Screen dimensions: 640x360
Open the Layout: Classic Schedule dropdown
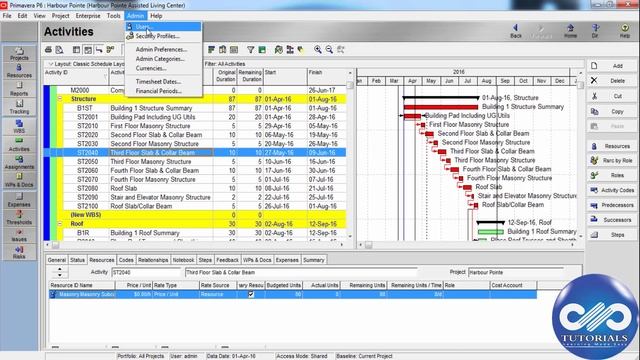[86, 64]
